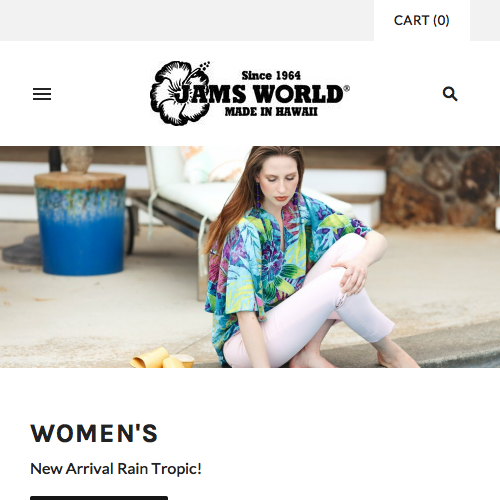Click the Jams World wordmark
The height and width of the screenshot is (500, 500).
pos(260,94)
